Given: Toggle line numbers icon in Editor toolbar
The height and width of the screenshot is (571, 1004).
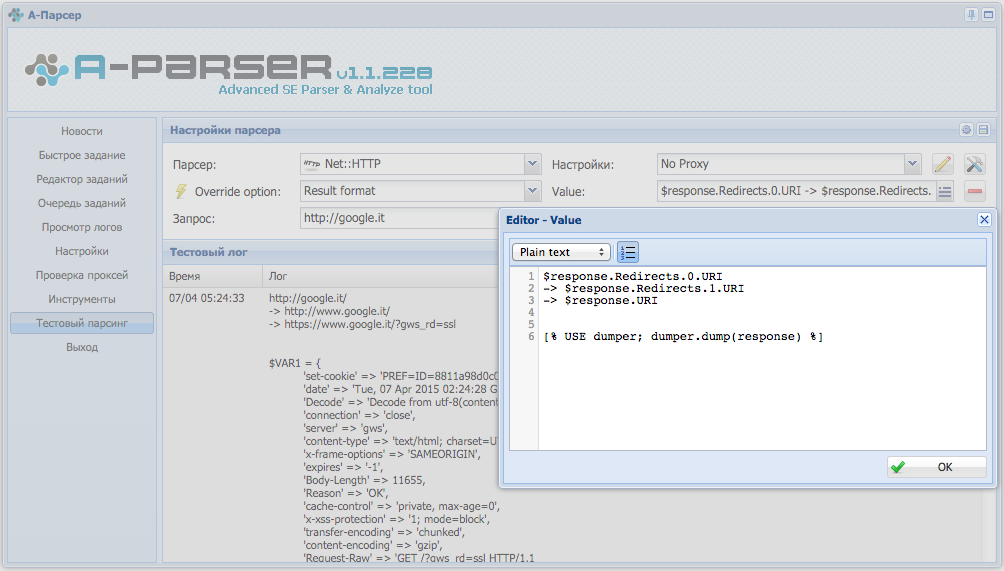Looking at the screenshot, I should (628, 252).
